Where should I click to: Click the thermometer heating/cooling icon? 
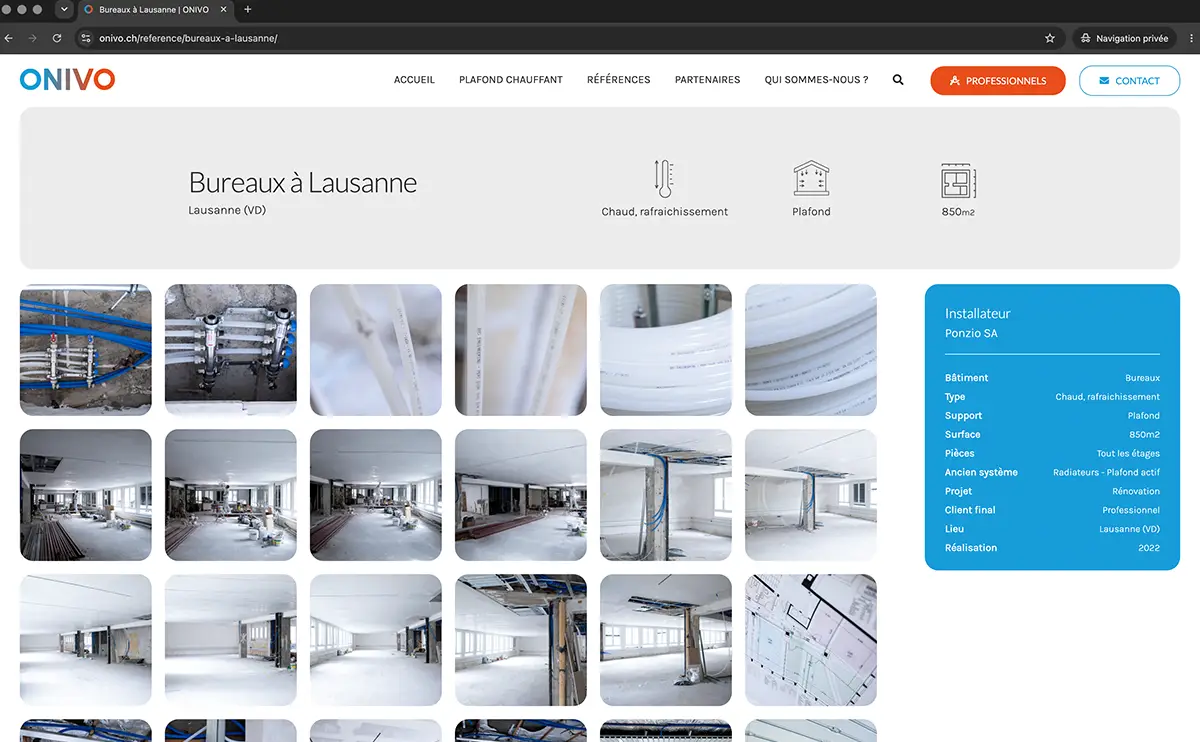664,179
